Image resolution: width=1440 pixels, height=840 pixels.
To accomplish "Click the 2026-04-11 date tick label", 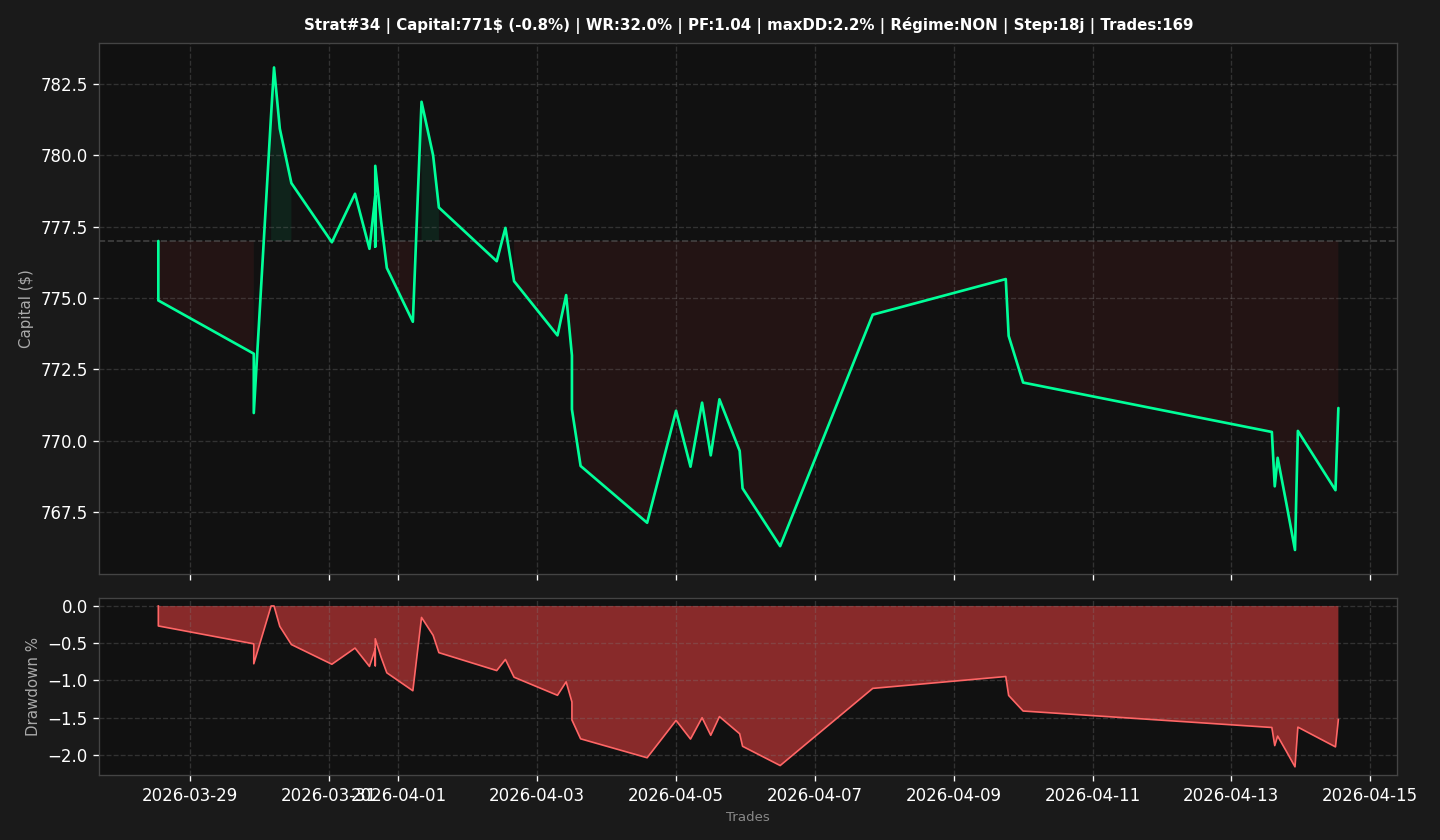I will [x=1093, y=795].
